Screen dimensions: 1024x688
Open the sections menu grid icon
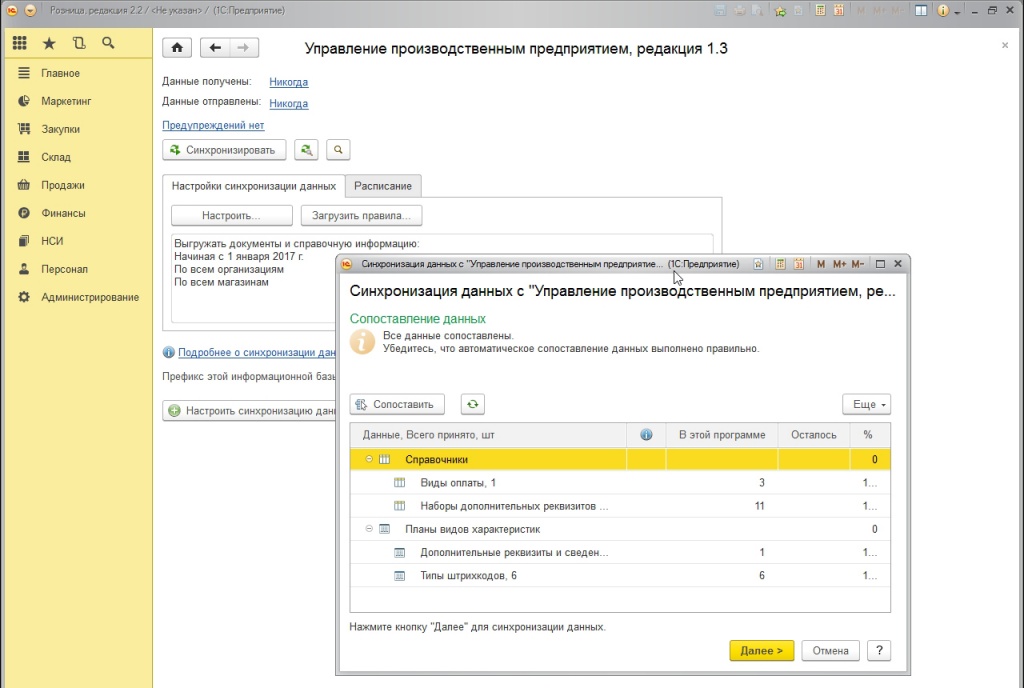20,44
